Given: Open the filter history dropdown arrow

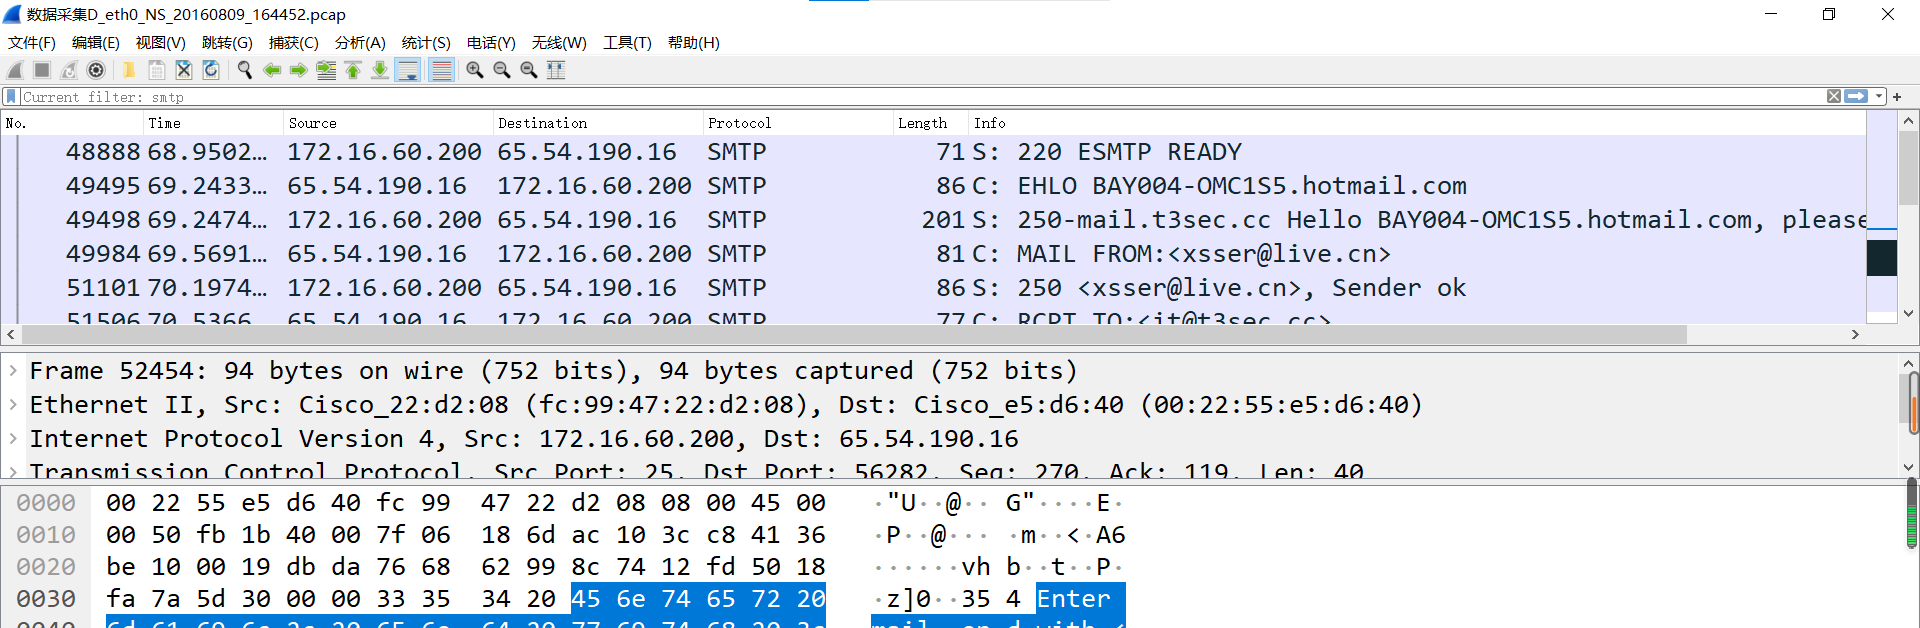Looking at the screenshot, I should (1879, 97).
